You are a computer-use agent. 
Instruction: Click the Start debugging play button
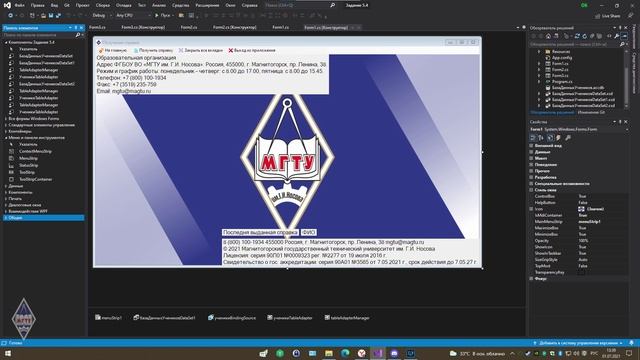coord(157,16)
